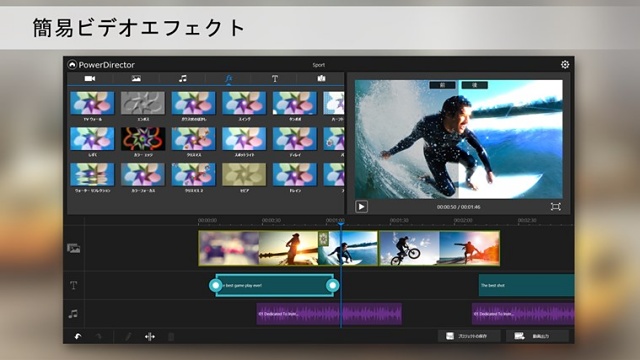Viewport: 640px width, 360px height.
Task: Choose the grayscale emboss effect thumbnail
Action: pyautogui.click(x=143, y=103)
